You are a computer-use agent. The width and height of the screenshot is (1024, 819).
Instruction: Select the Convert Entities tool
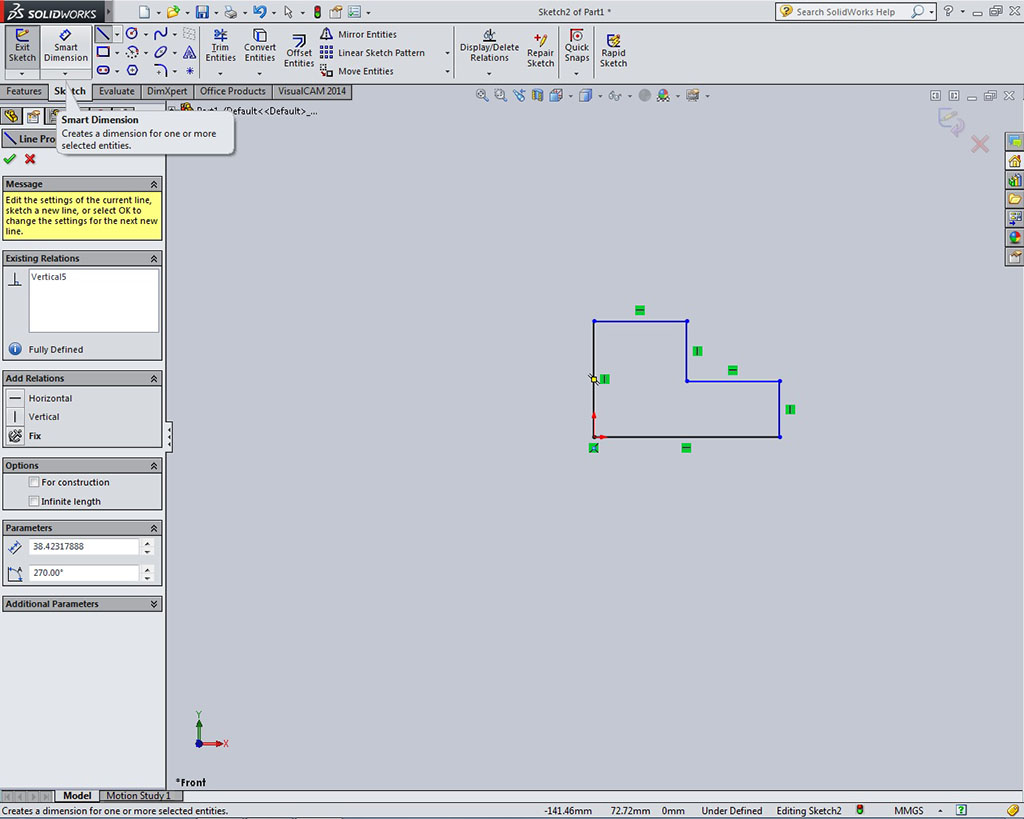(x=260, y=45)
